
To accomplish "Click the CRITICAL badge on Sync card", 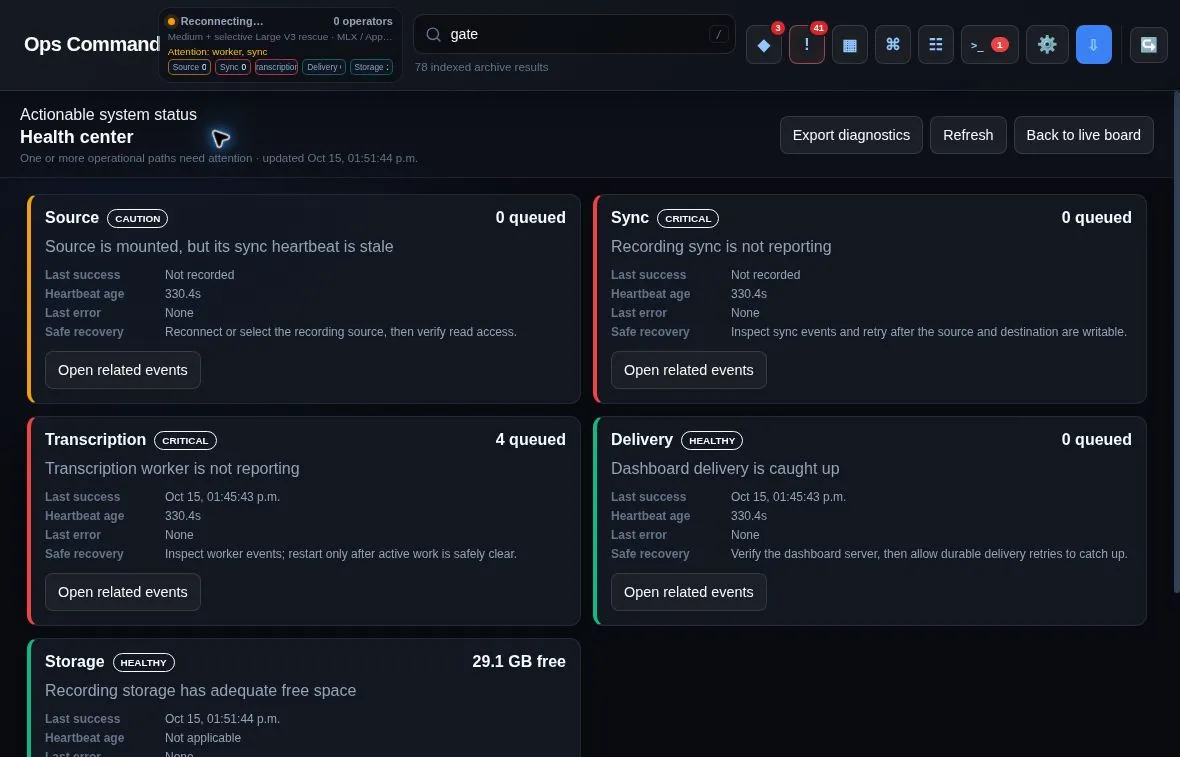I will (688, 218).
